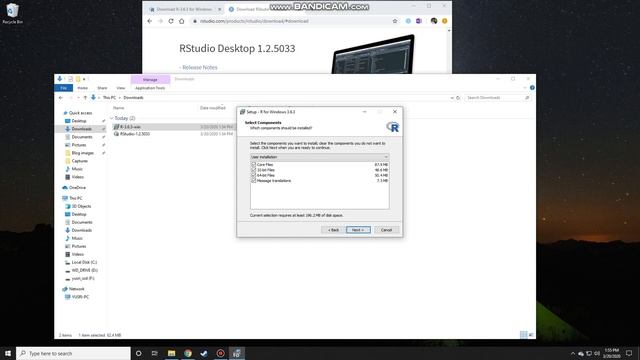Sort files by Date modified column
The image size is (640, 360).
click(x=213, y=108)
